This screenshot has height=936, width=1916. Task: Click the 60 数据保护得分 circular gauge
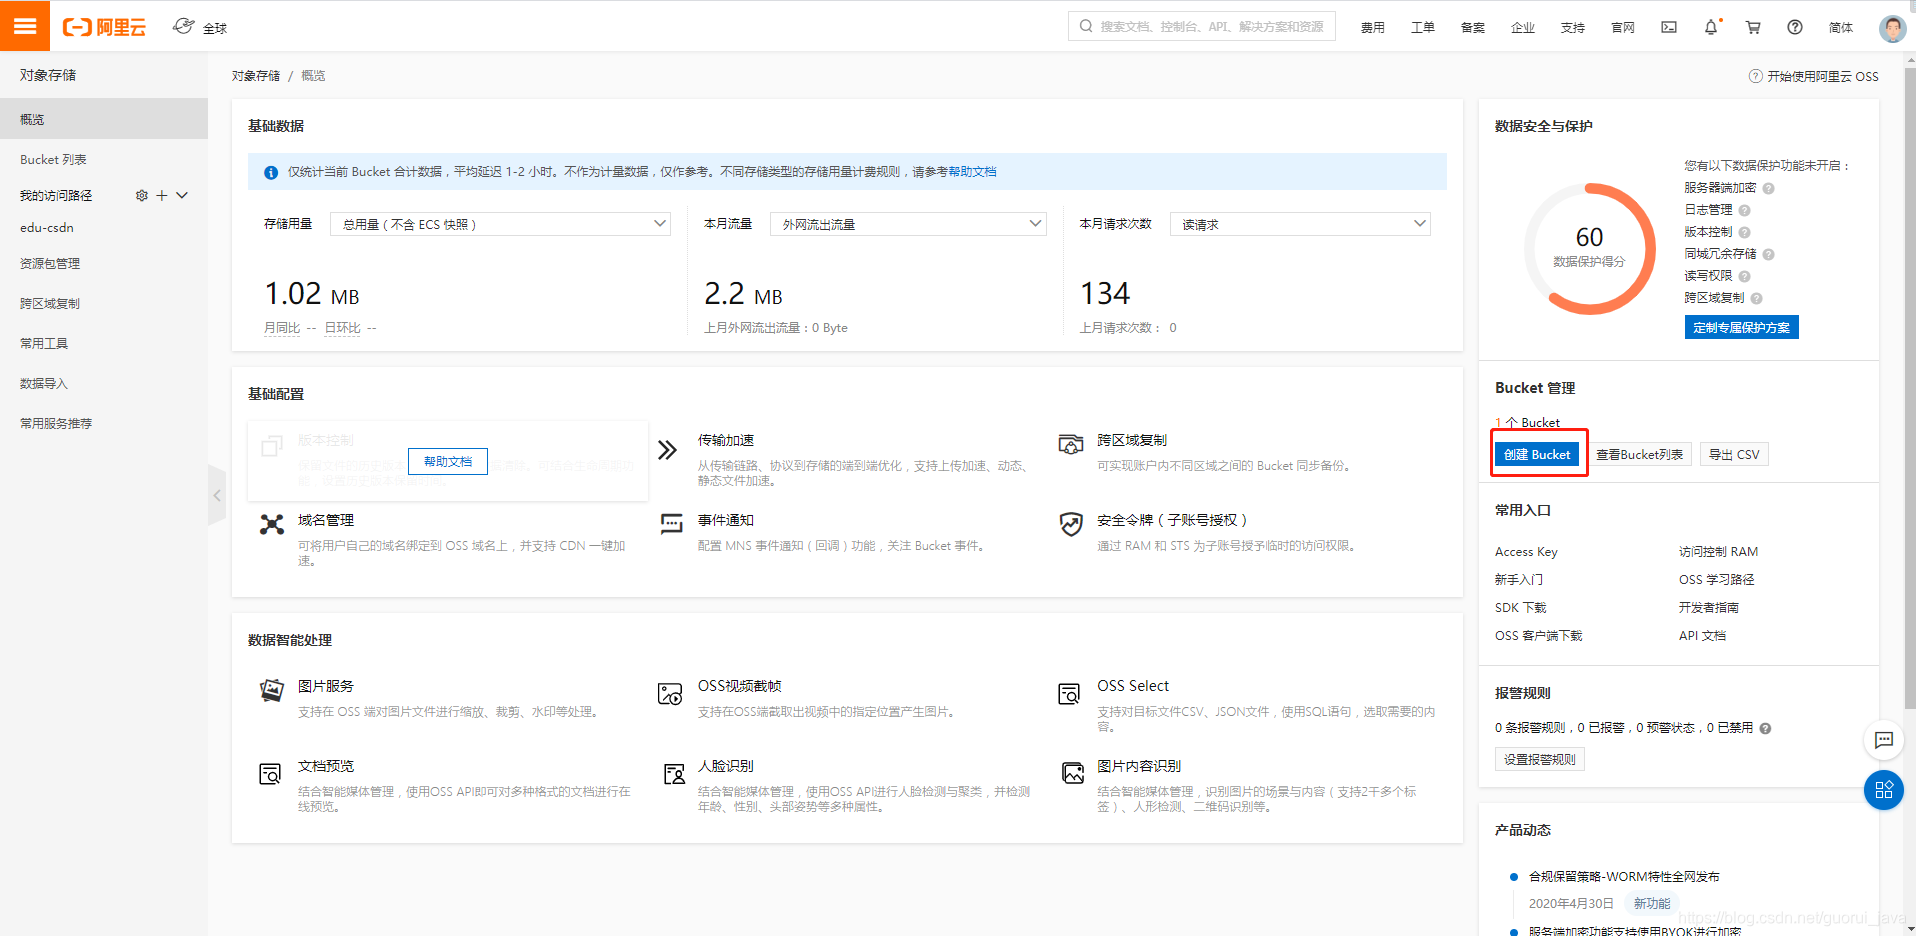pos(1589,249)
